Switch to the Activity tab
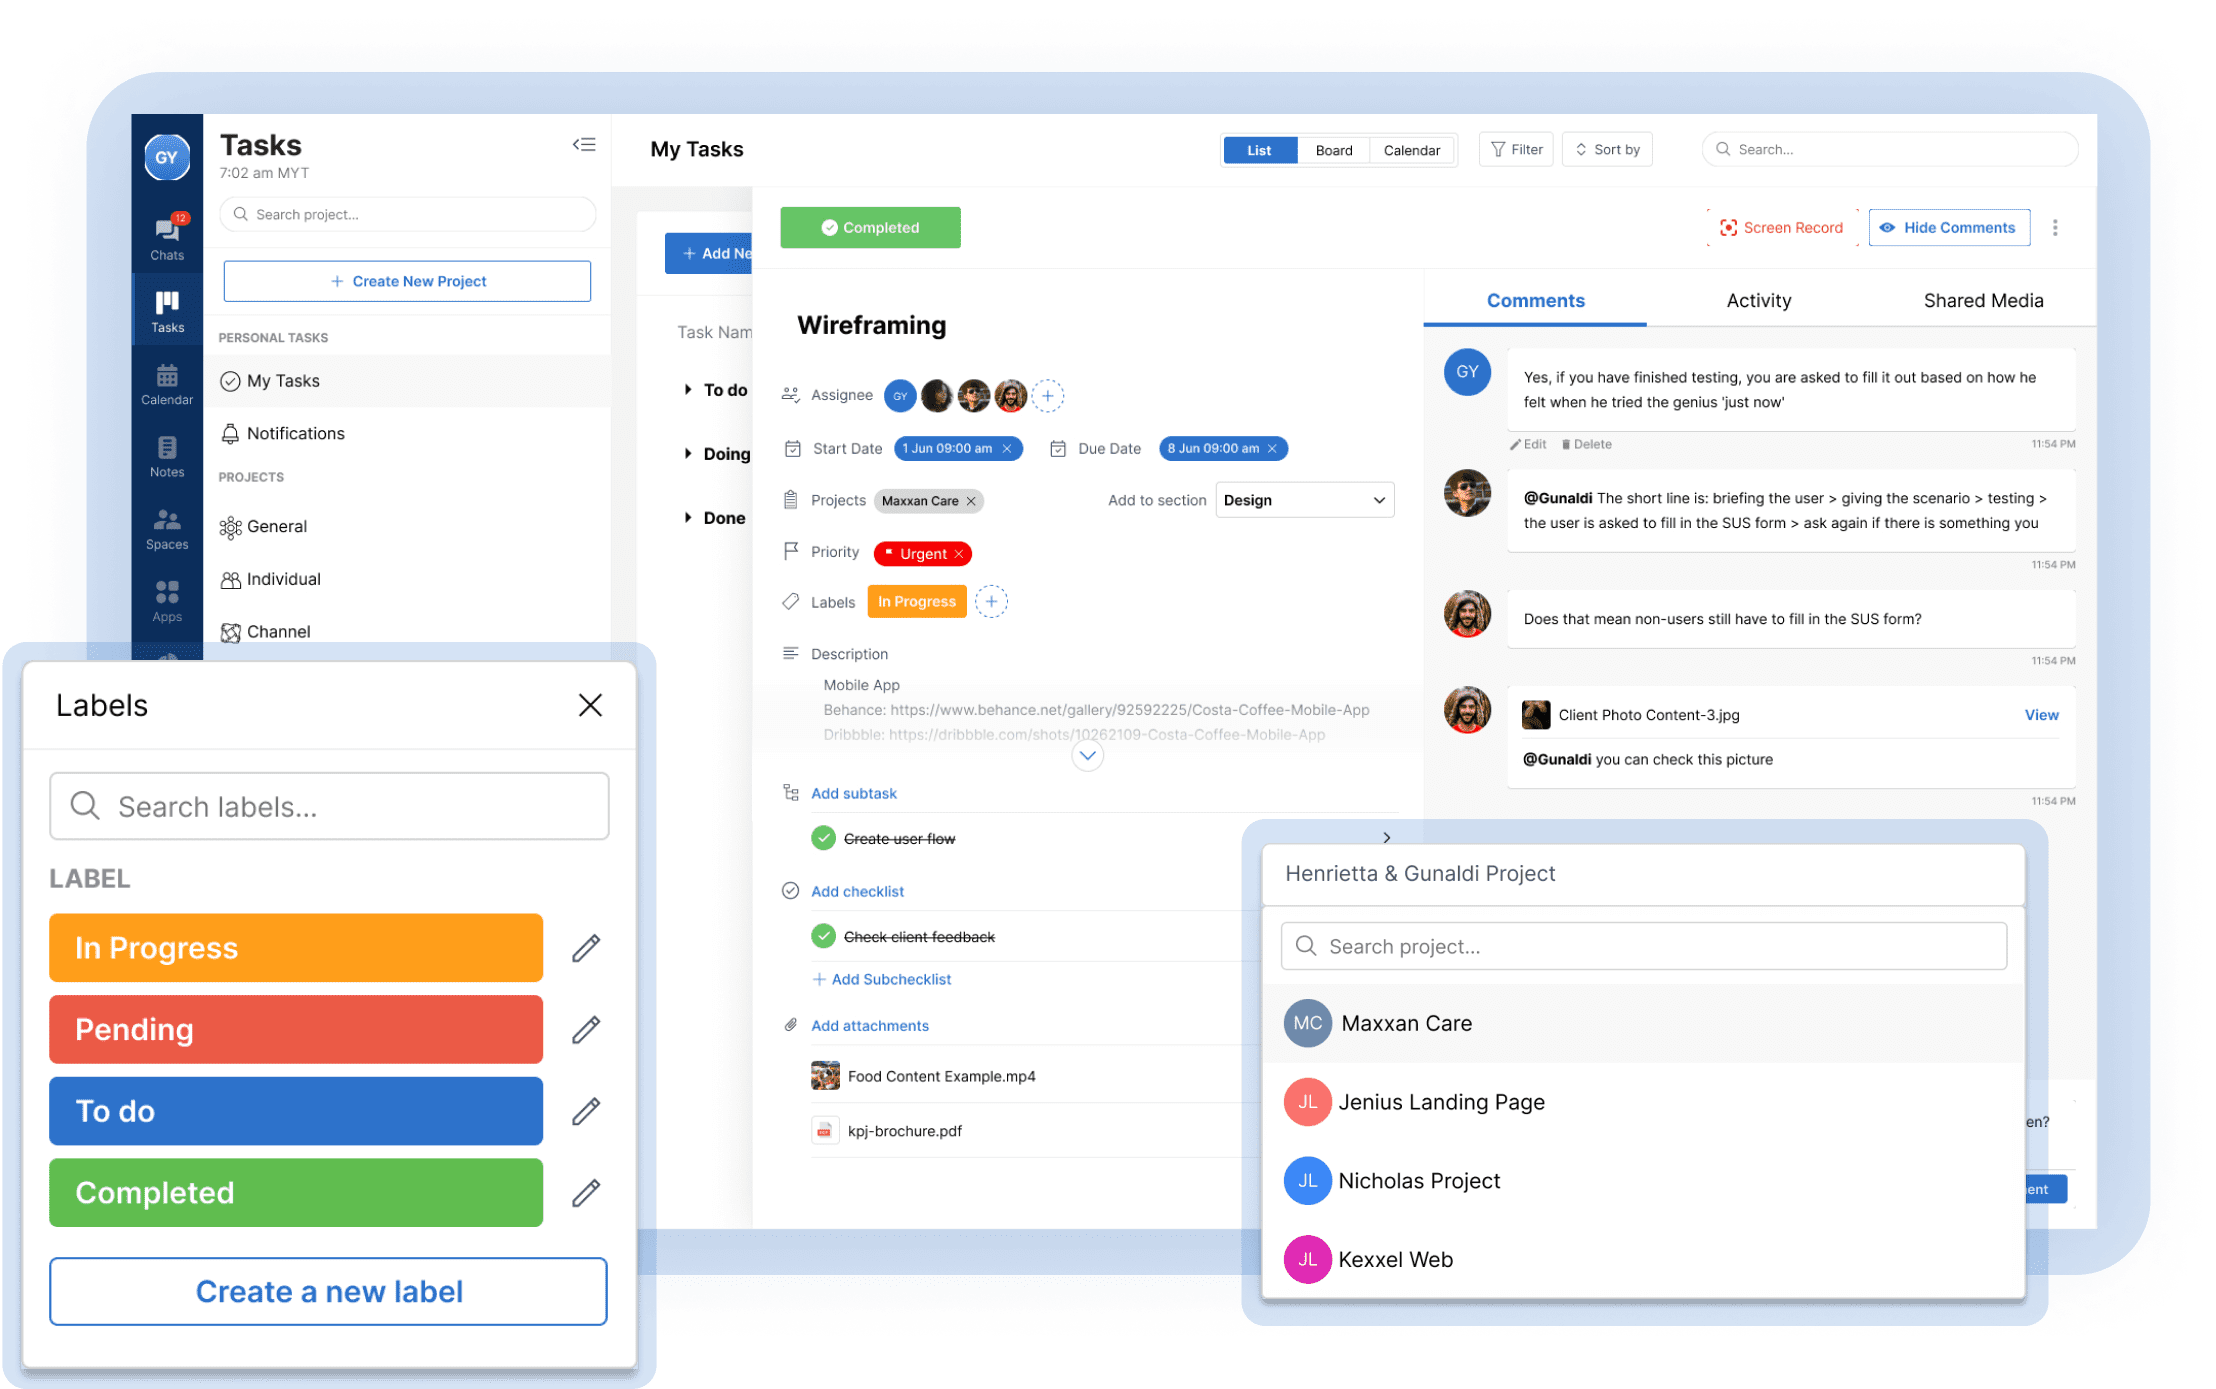Viewport: 2216px width, 1389px height. coord(1758,301)
